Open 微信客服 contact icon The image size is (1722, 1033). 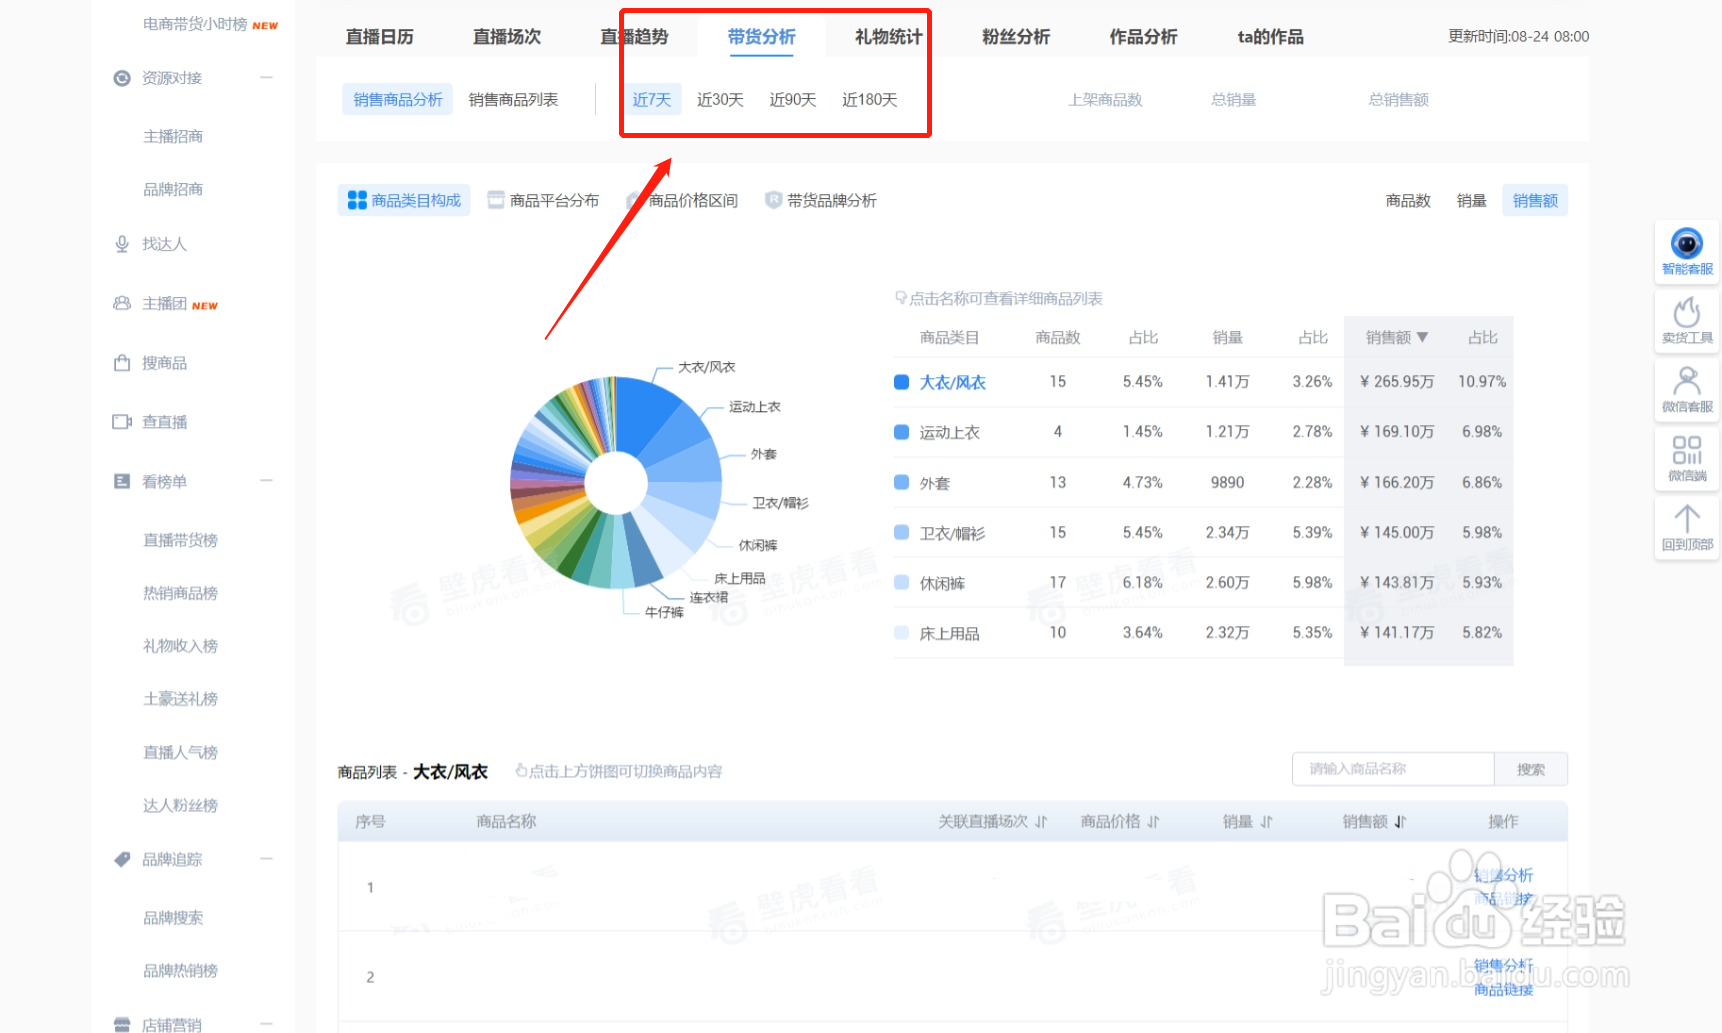click(1686, 385)
